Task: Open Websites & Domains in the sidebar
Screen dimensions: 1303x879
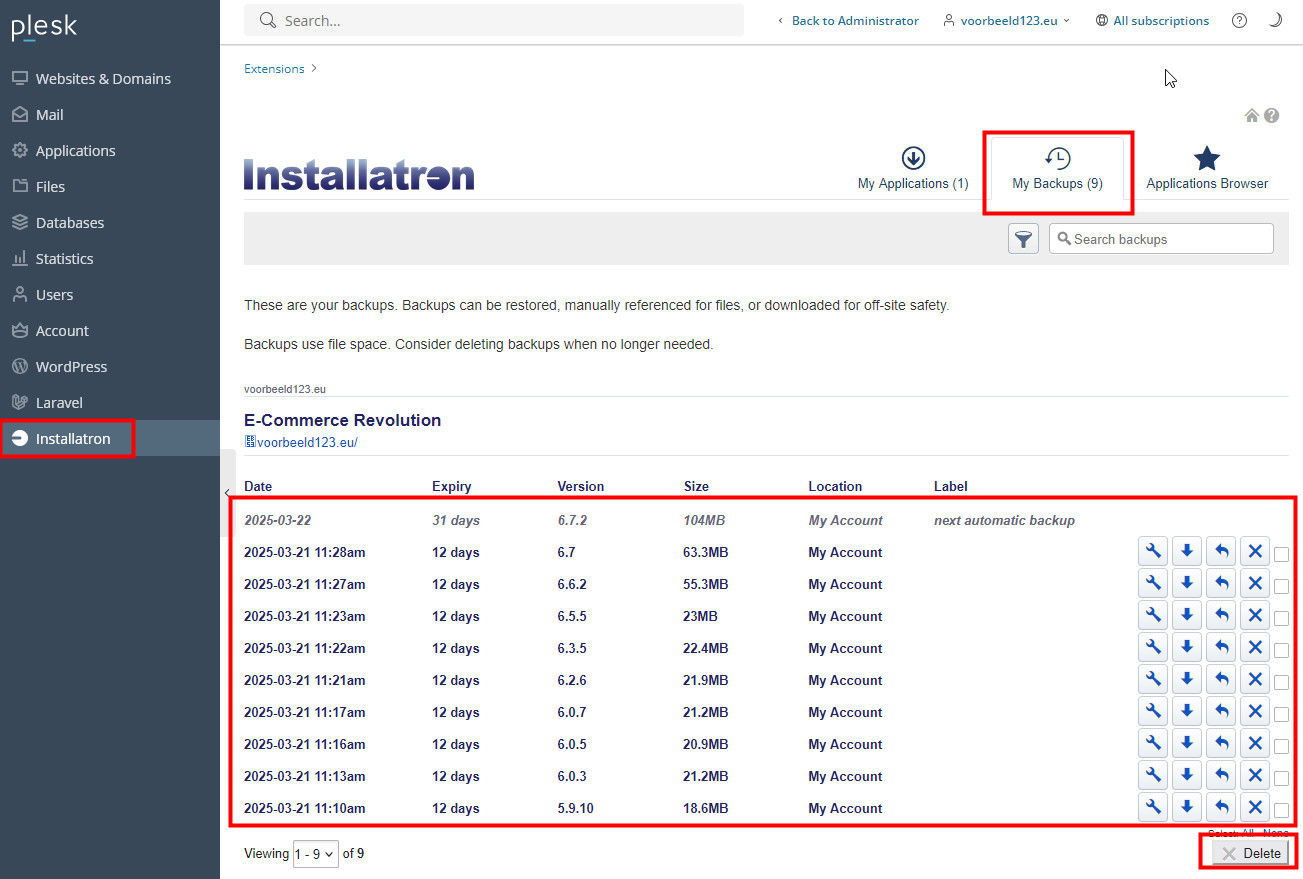Action: pyautogui.click(x=103, y=79)
